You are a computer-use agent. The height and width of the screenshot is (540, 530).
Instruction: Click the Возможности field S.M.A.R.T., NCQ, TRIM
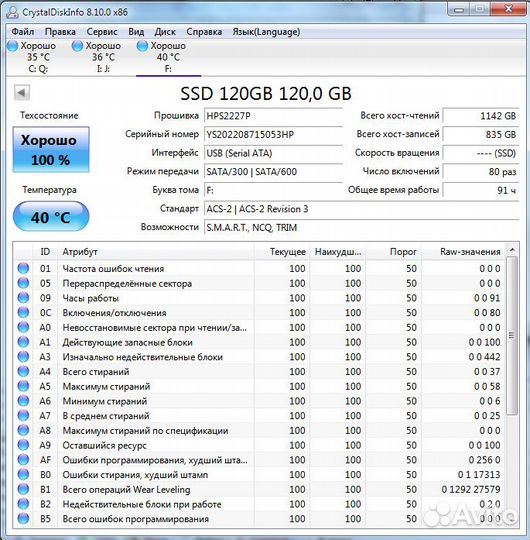tap(361, 228)
